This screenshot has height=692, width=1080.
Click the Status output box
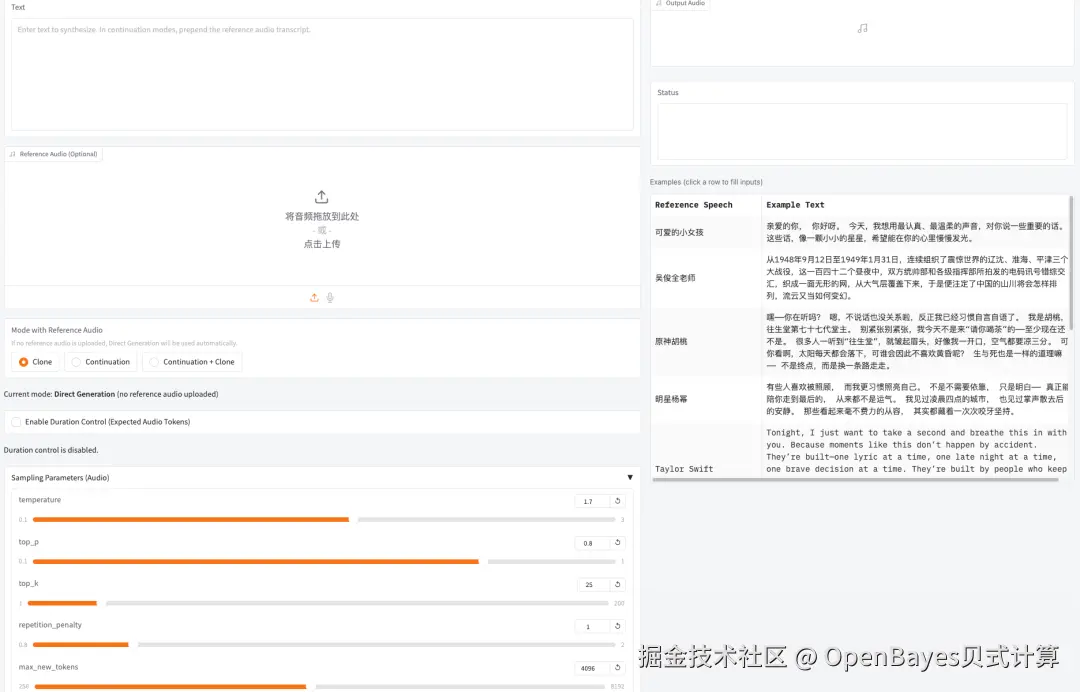(862, 132)
